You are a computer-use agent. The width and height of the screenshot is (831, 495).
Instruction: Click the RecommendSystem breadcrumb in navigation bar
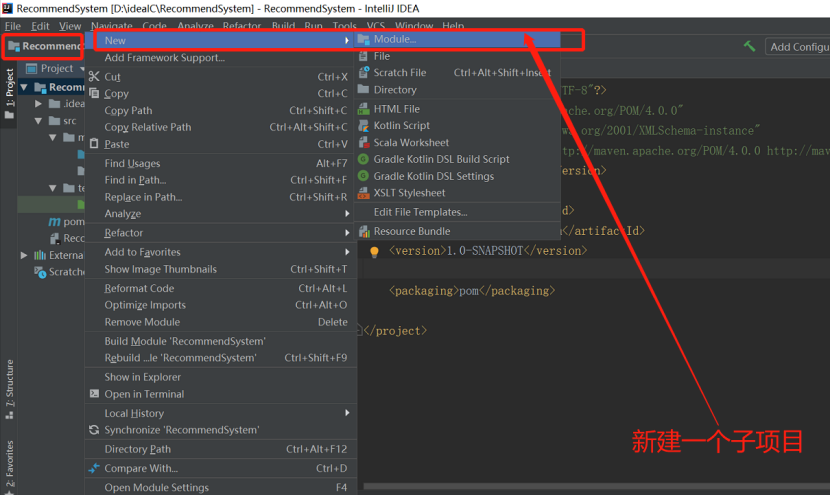[x=45, y=46]
